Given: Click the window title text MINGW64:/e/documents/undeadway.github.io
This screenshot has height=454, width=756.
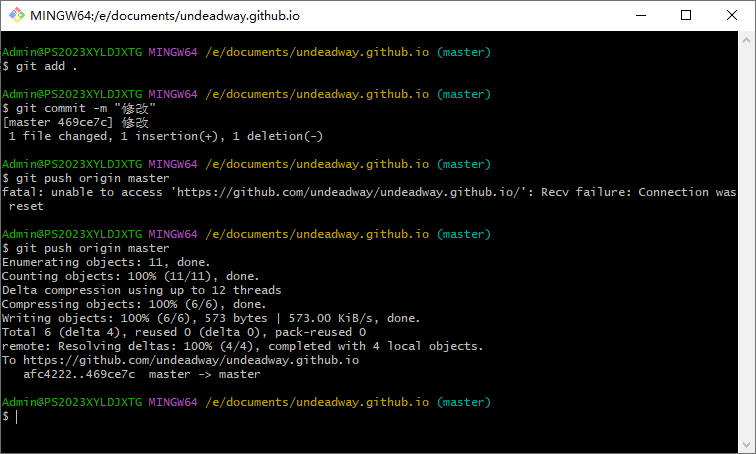Looking at the screenshot, I should click(165, 16).
